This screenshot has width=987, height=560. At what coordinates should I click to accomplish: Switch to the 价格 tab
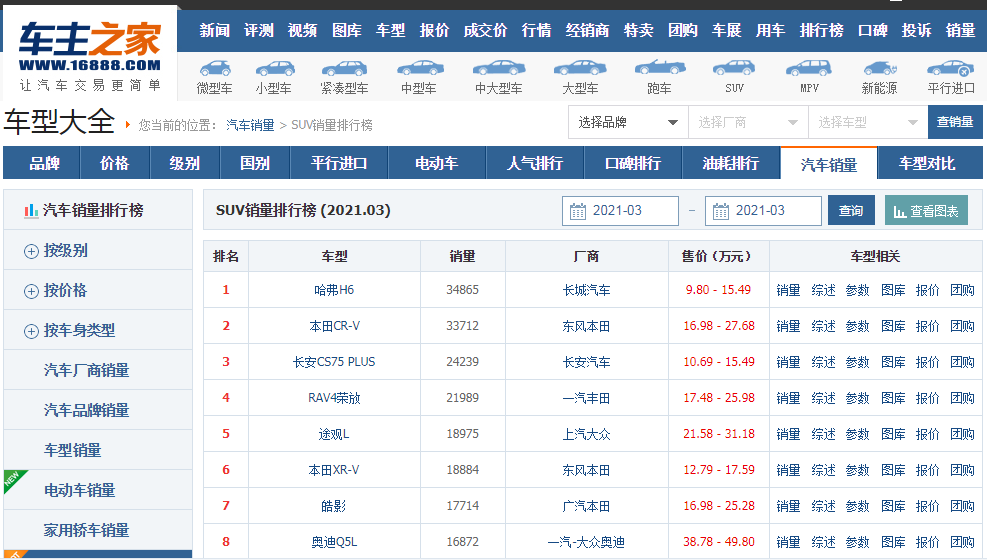click(x=115, y=164)
